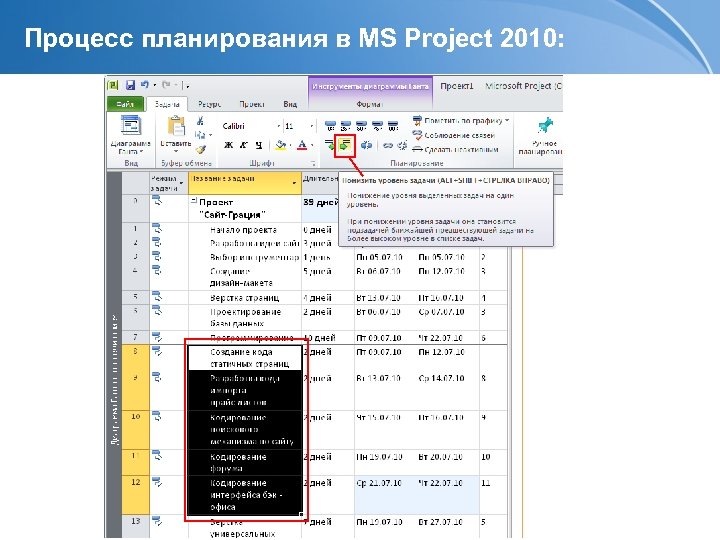
Task: Open Task Mode column header dropdown
Action: click(x=181, y=183)
